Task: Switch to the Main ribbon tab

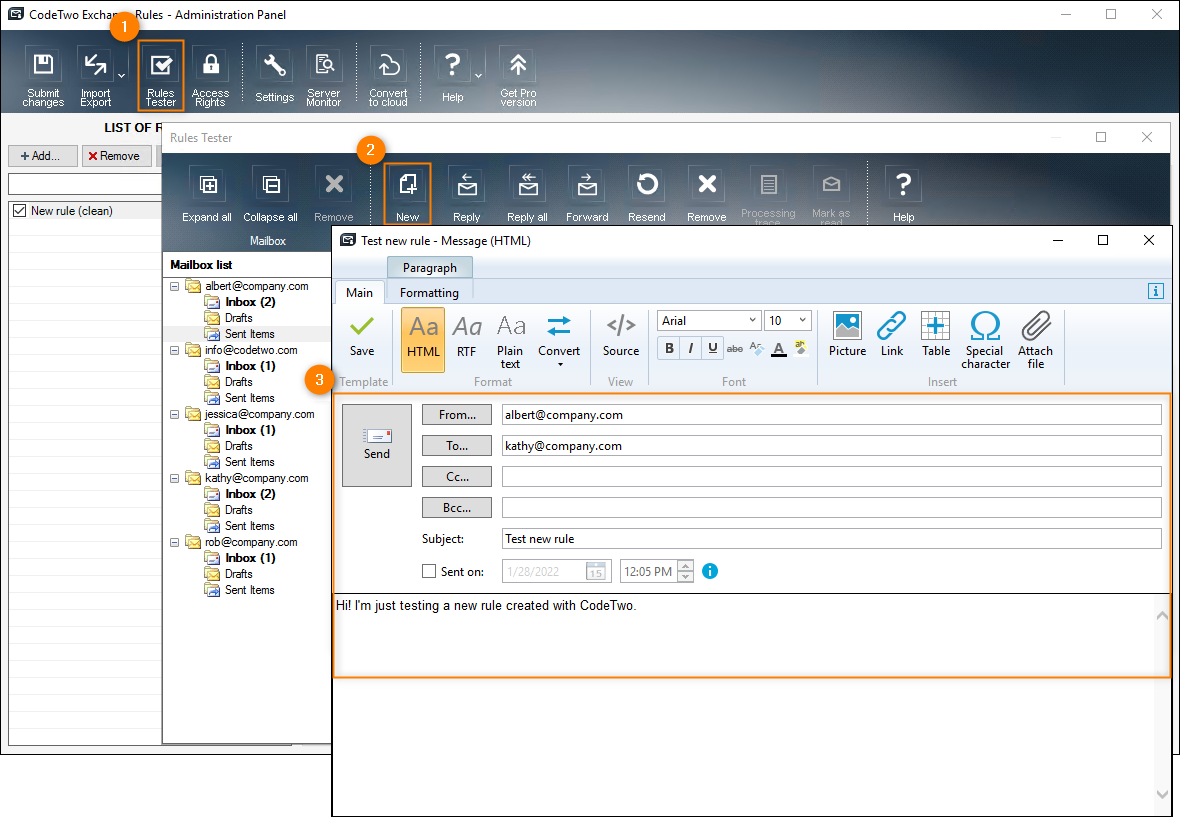Action: pyautogui.click(x=360, y=293)
